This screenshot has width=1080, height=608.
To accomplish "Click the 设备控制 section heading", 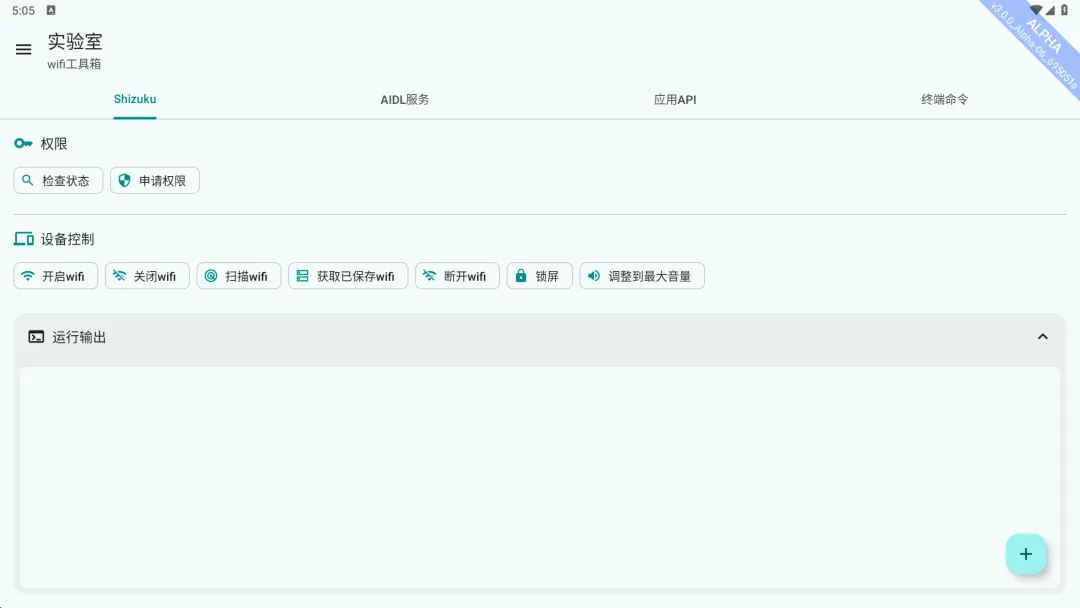I will coord(68,240).
